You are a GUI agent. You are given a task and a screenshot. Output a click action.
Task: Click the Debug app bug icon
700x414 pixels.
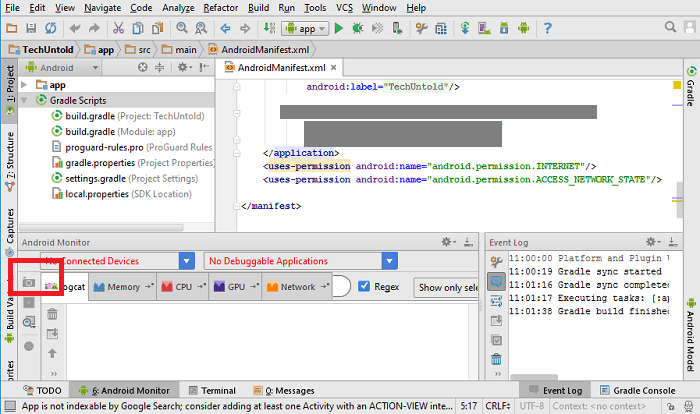[x=358, y=28]
